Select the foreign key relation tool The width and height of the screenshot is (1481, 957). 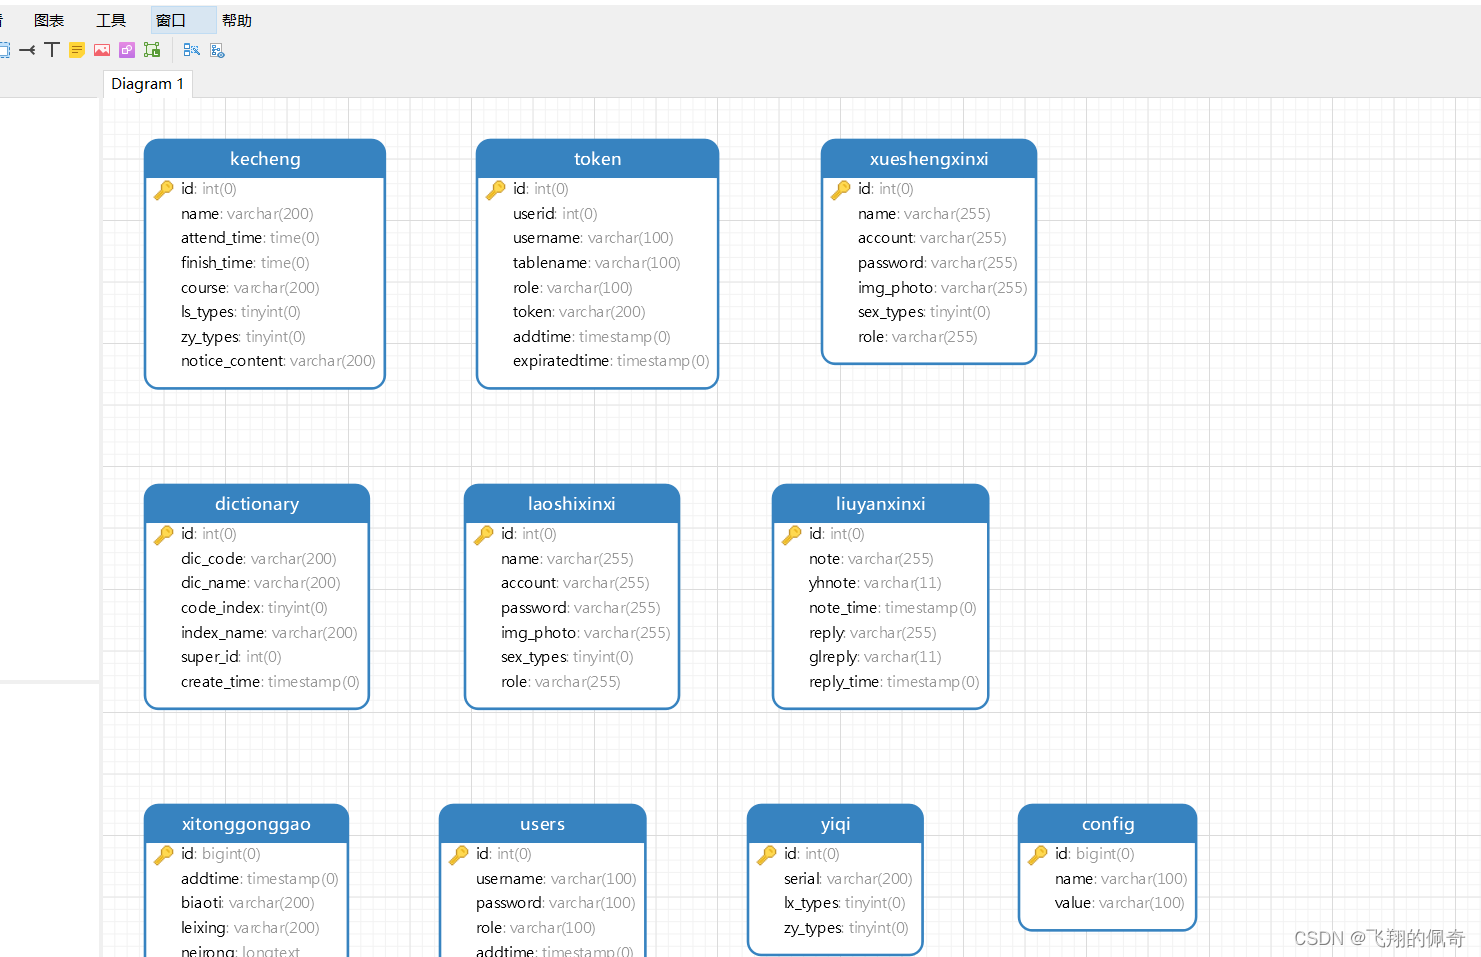tap(27, 50)
